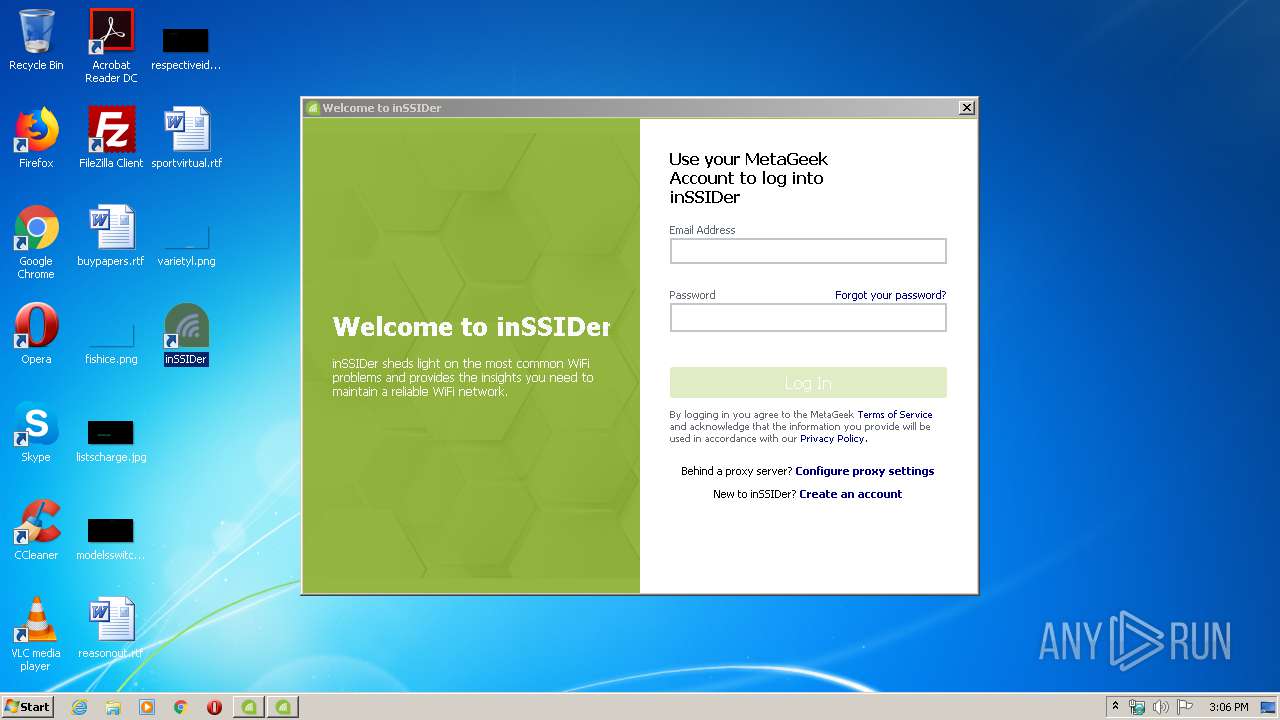The width and height of the screenshot is (1280, 720).
Task: Open FileZilla Client shortcut
Action: (x=111, y=138)
